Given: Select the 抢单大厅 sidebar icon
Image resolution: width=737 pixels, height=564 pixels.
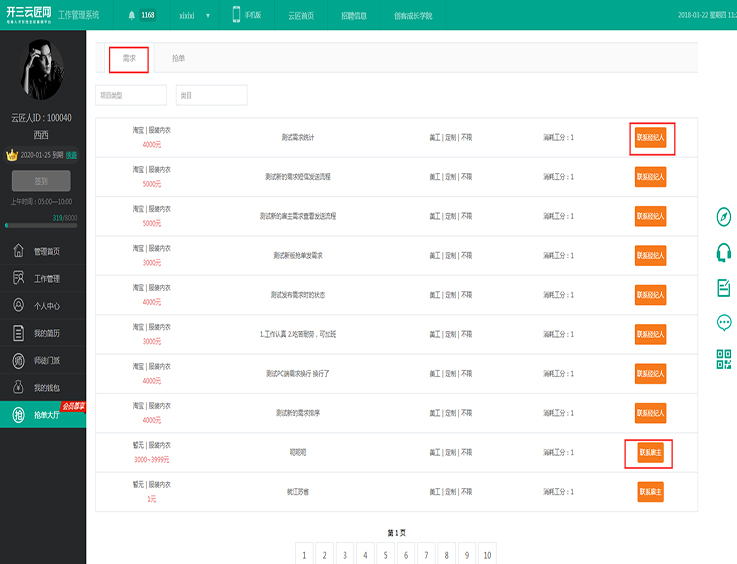Looking at the screenshot, I should (x=18, y=415).
